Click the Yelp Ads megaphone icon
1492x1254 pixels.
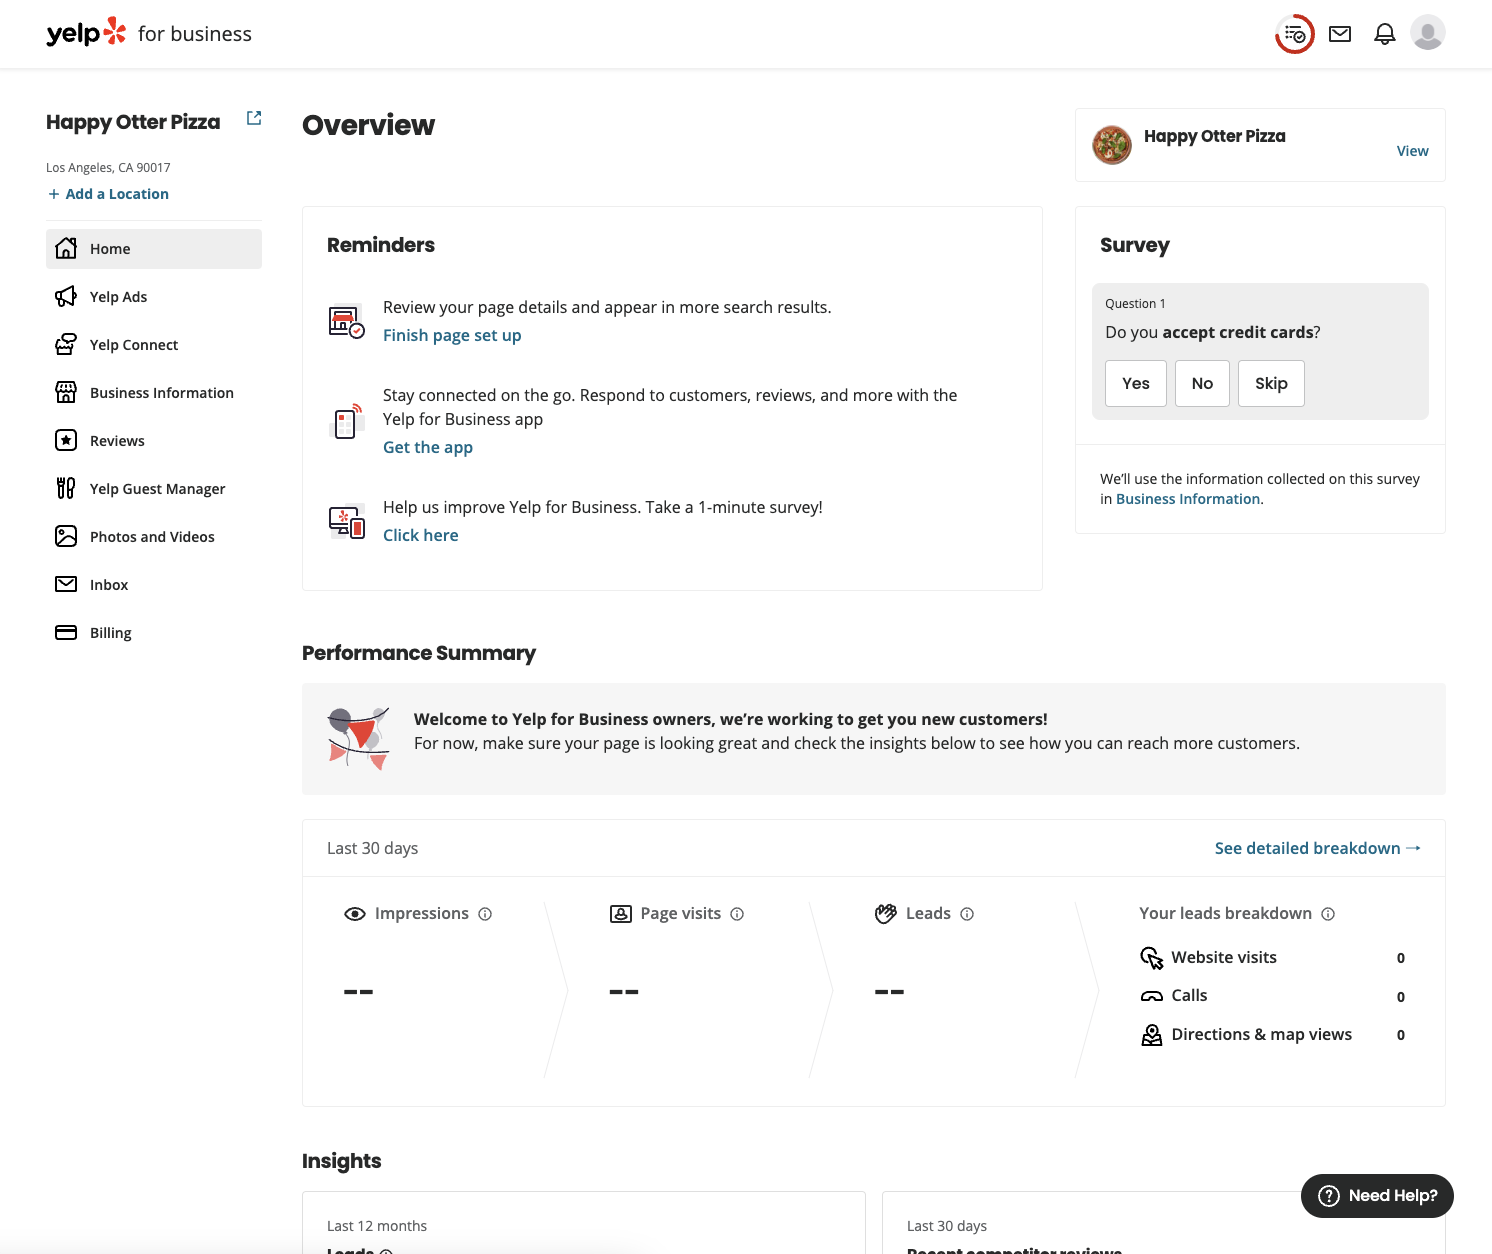[66, 296]
